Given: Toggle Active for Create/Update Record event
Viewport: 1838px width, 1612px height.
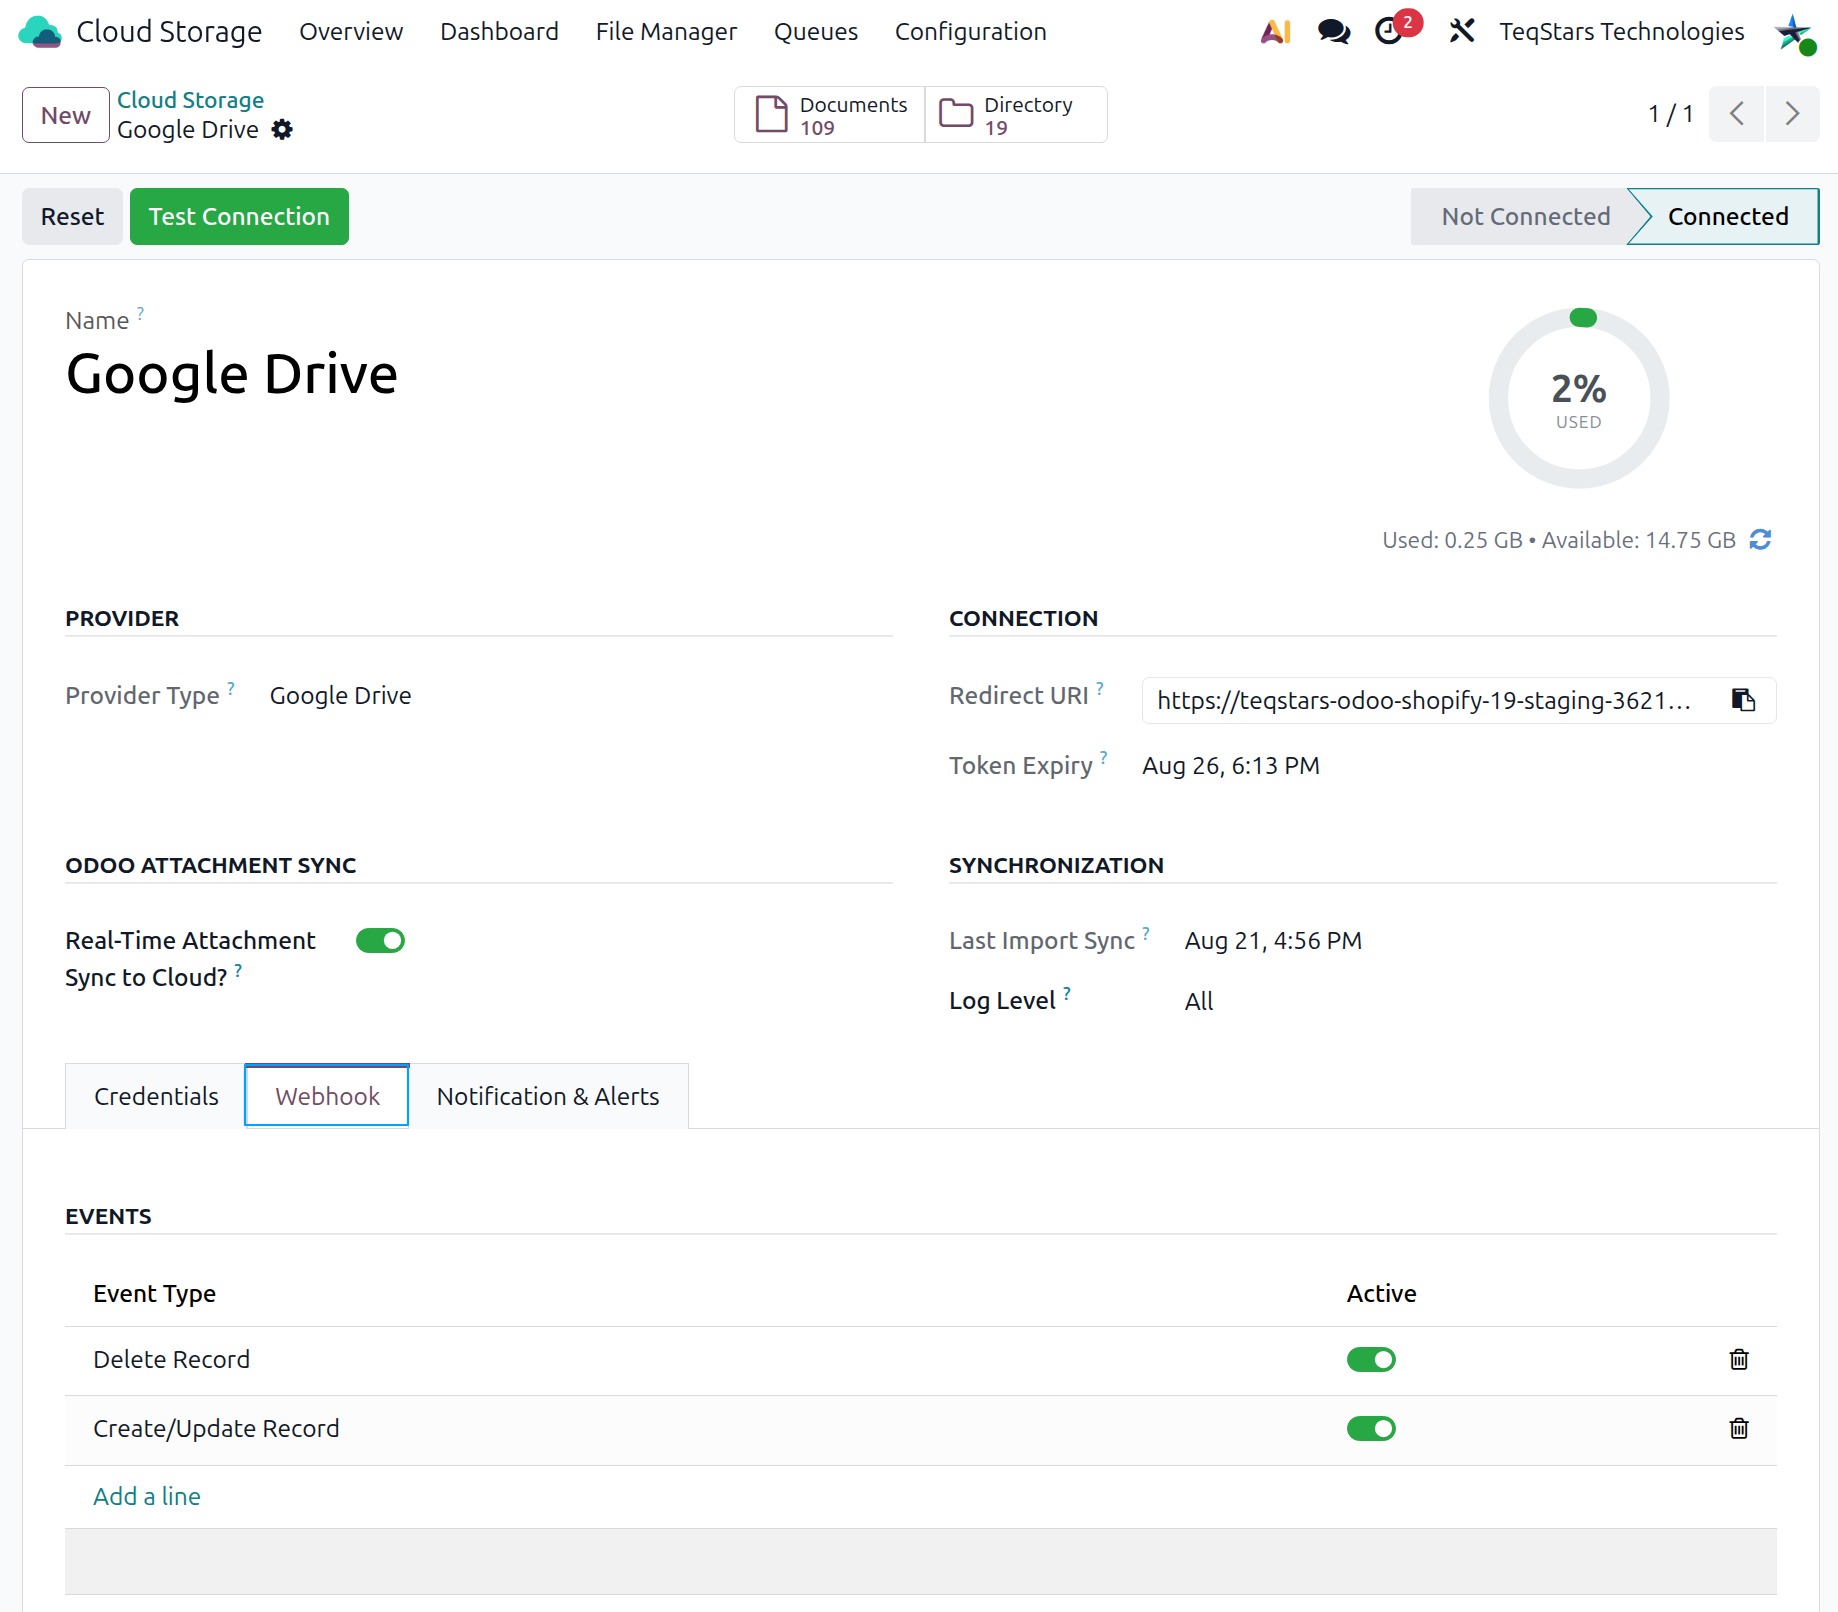Looking at the screenshot, I should (x=1371, y=1429).
